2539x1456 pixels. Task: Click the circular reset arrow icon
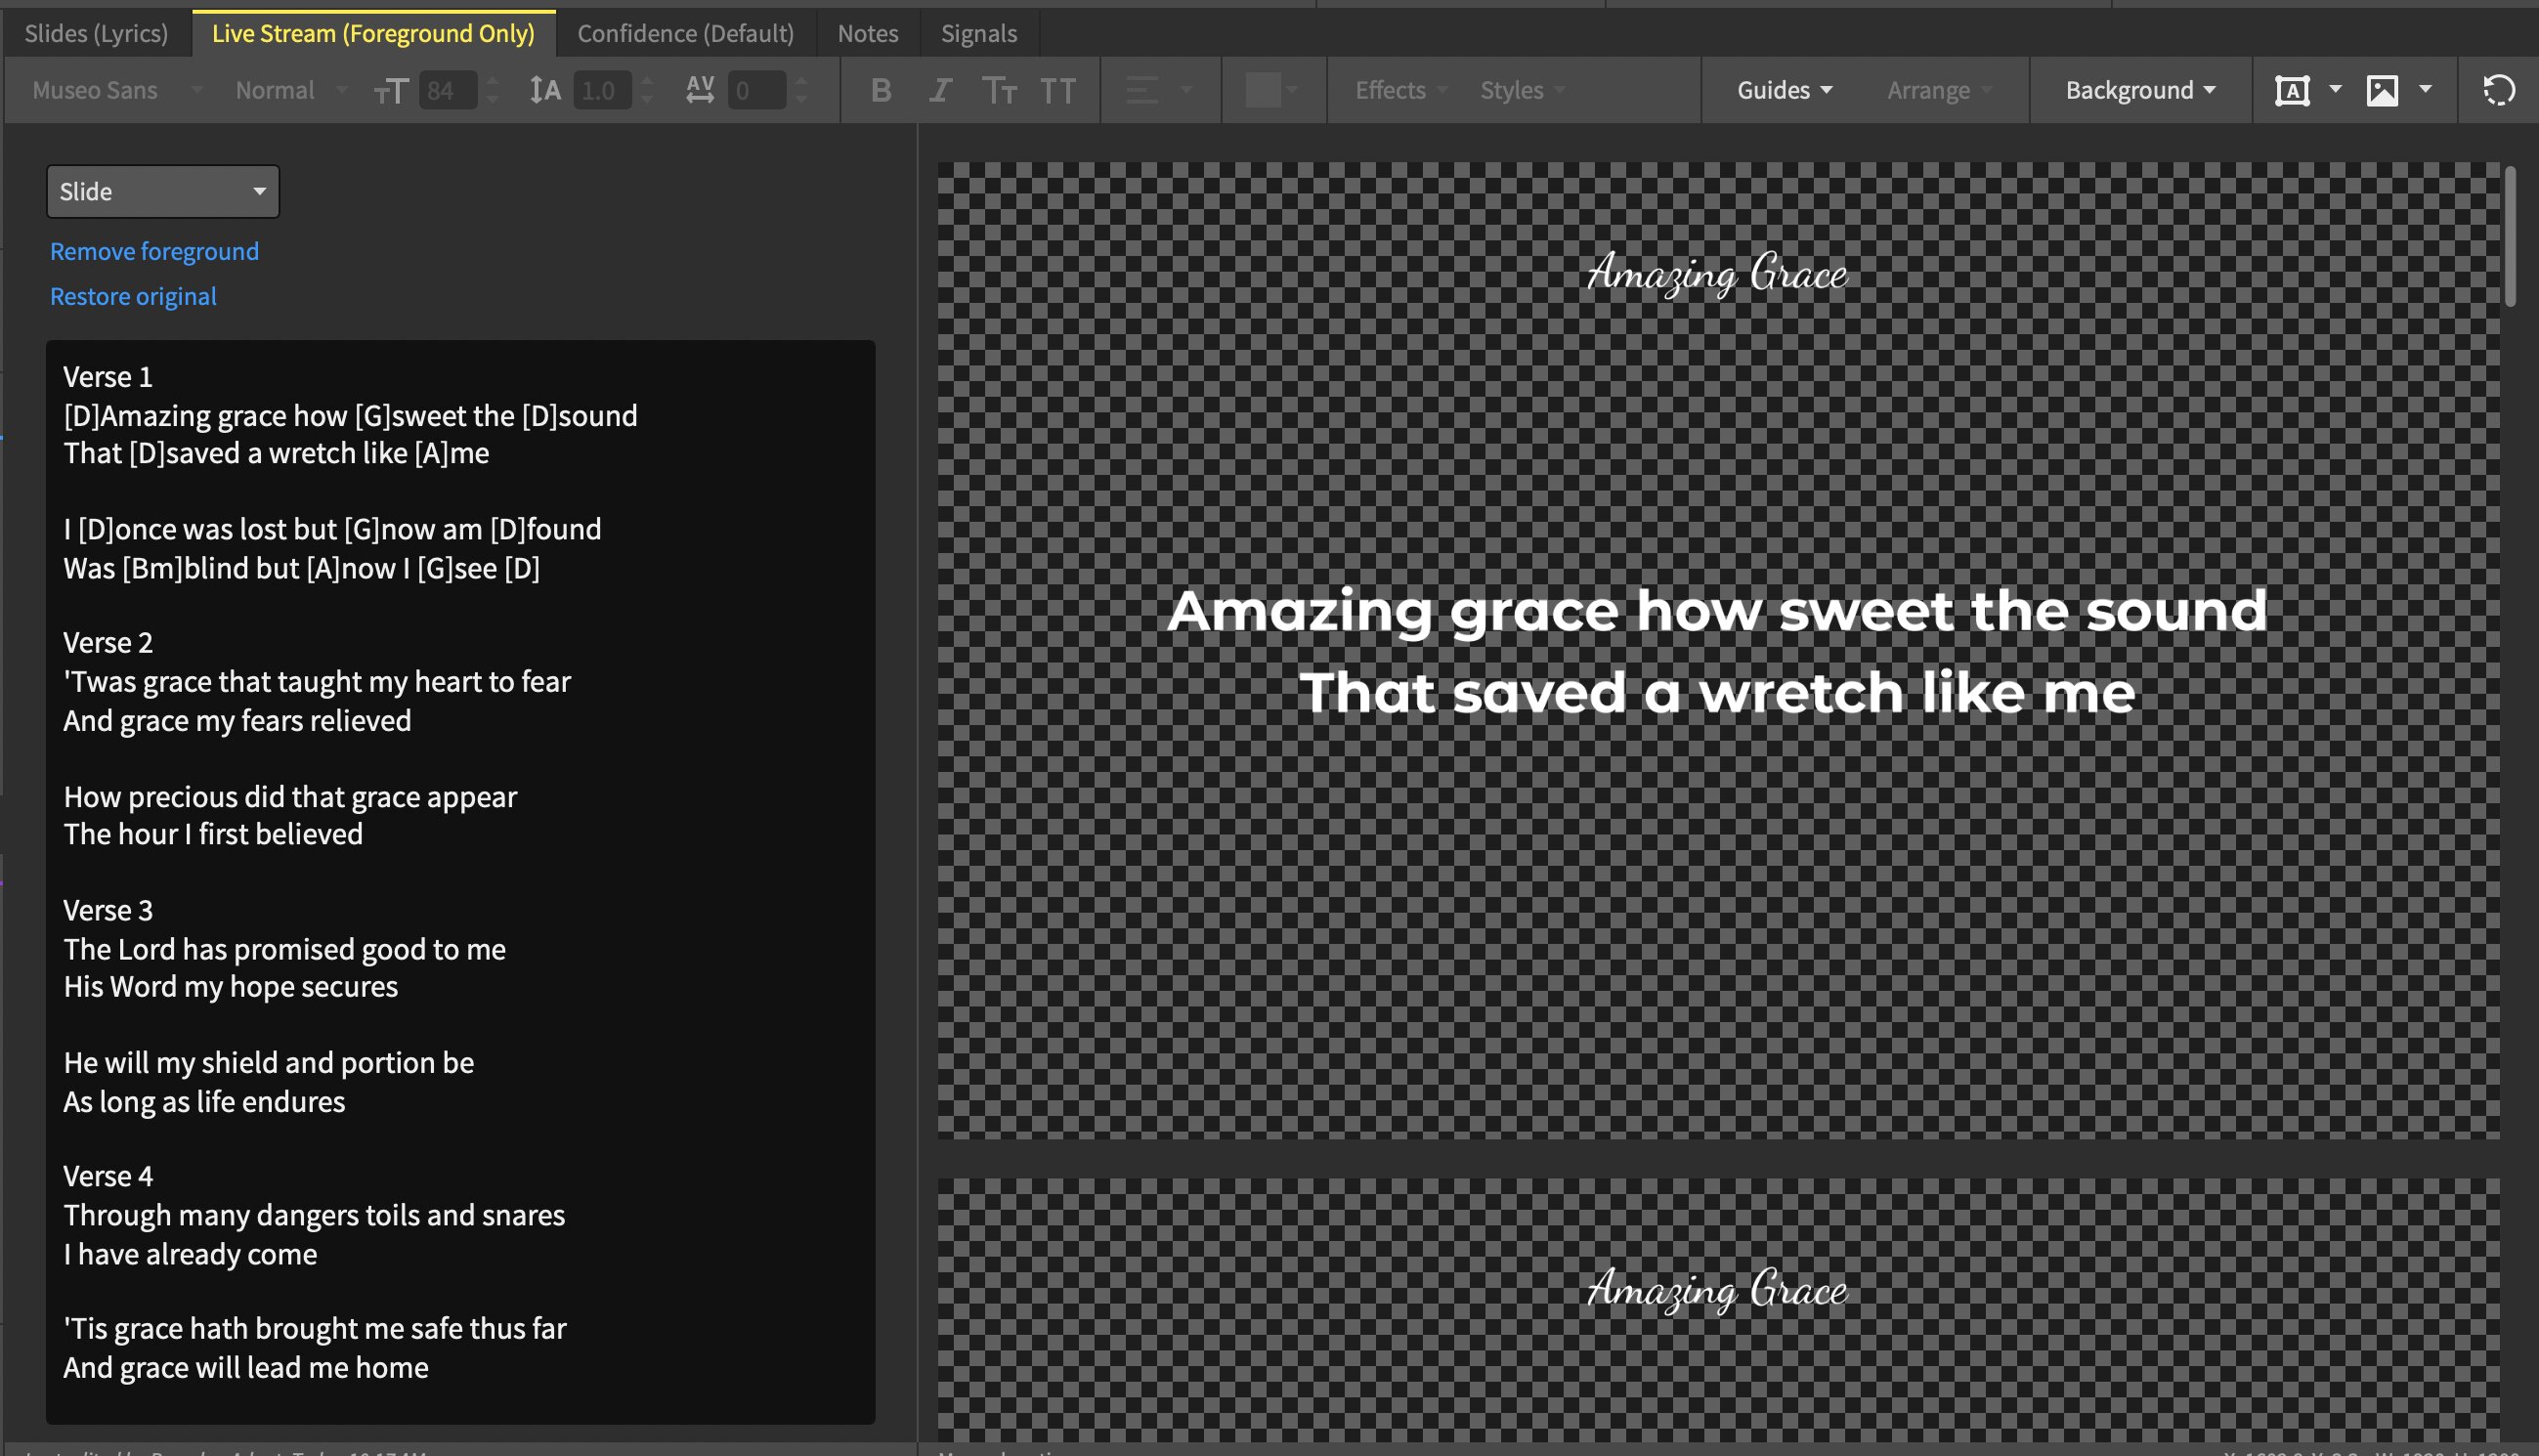[x=2498, y=90]
